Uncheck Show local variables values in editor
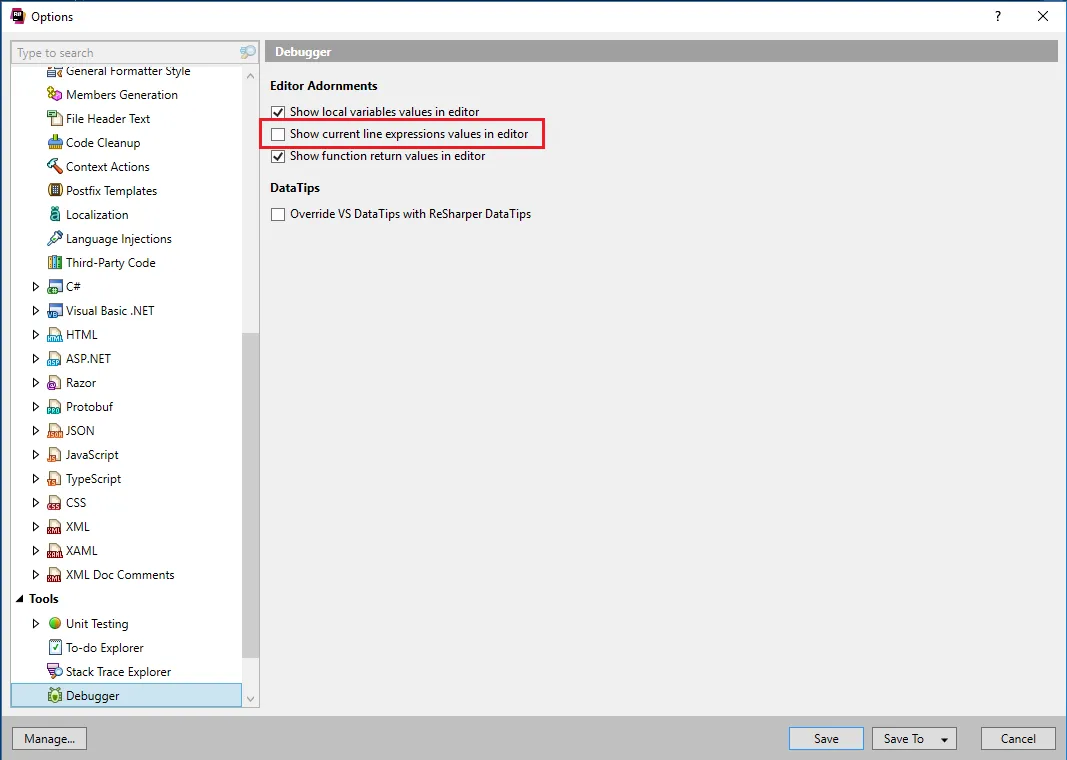This screenshot has height=760, width=1067. pos(278,112)
